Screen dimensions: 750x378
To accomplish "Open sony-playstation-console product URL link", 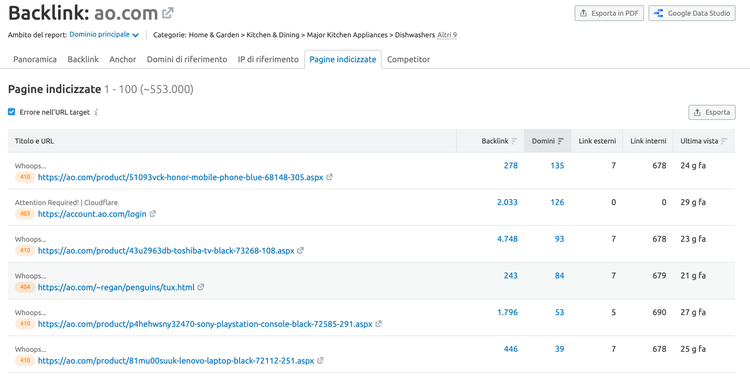I will click(205, 324).
